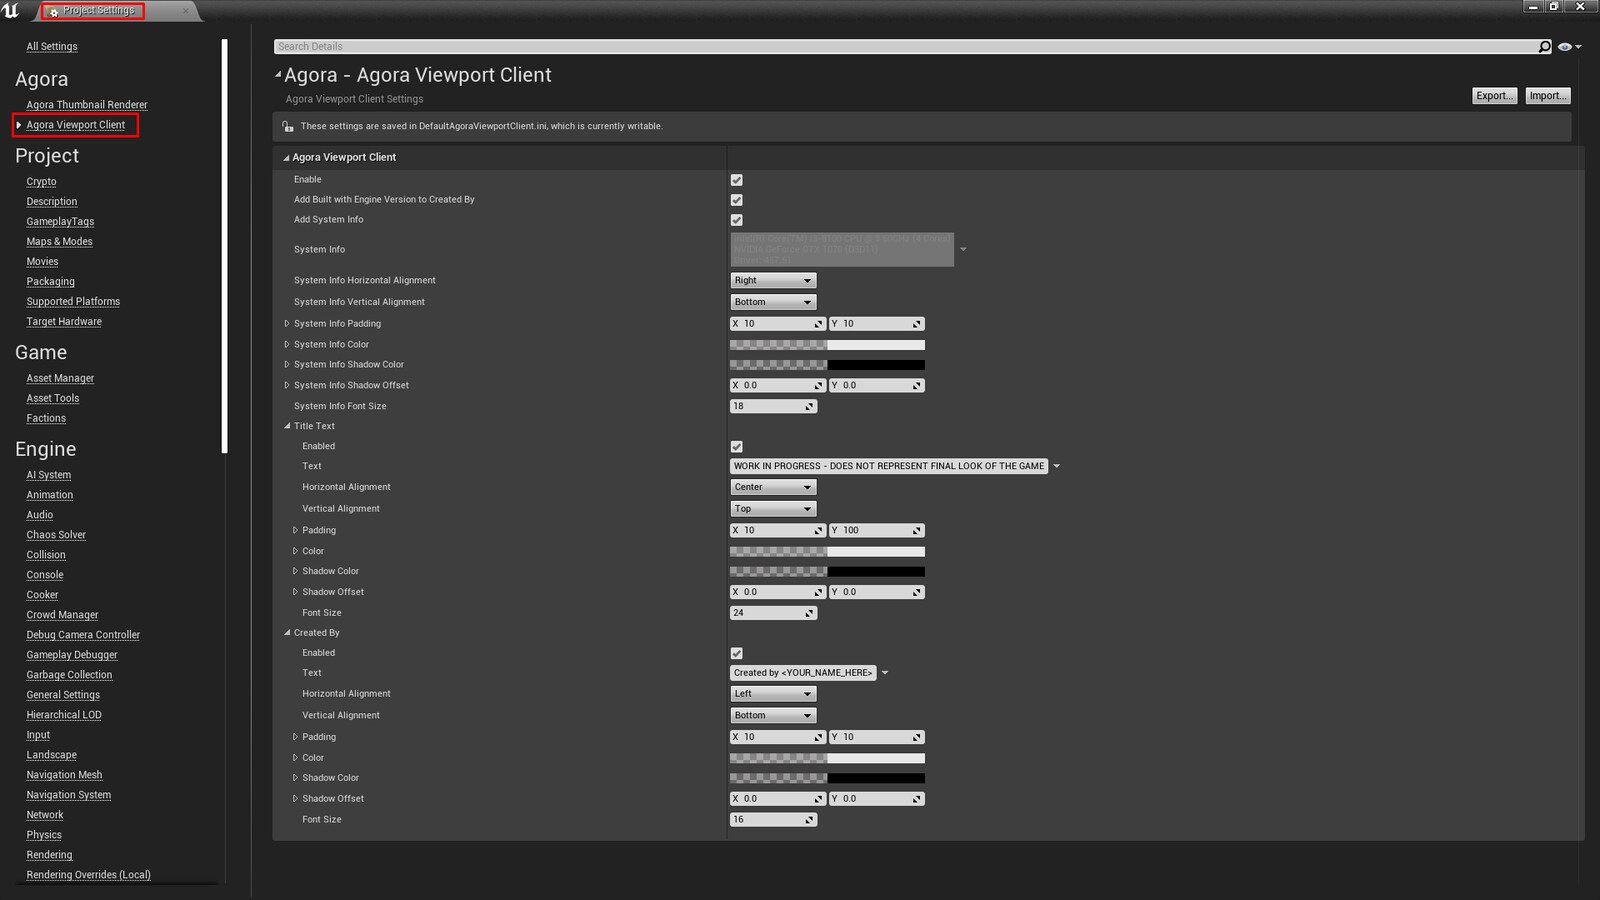This screenshot has width=1600, height=900.
Task: Expand System Info Padding row
Action: coord(287,324)
